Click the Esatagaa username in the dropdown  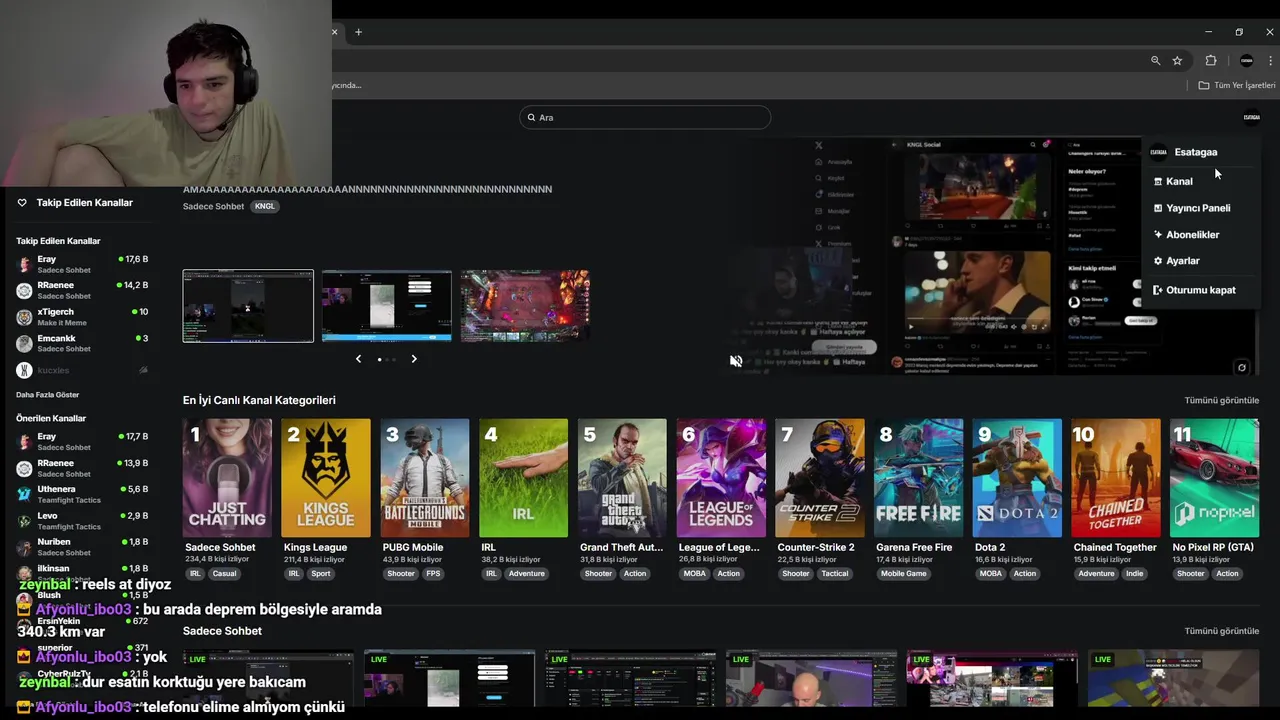[1195, 152]
